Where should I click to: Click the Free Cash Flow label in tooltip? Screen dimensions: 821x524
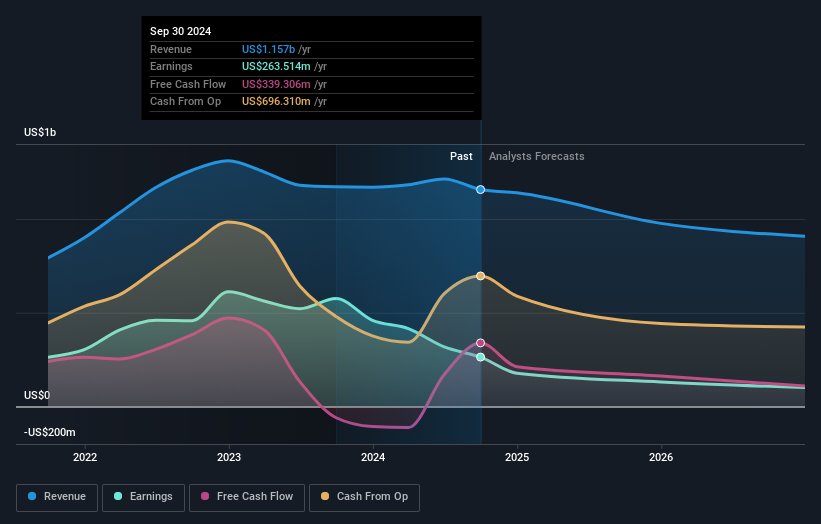[188, 84]
